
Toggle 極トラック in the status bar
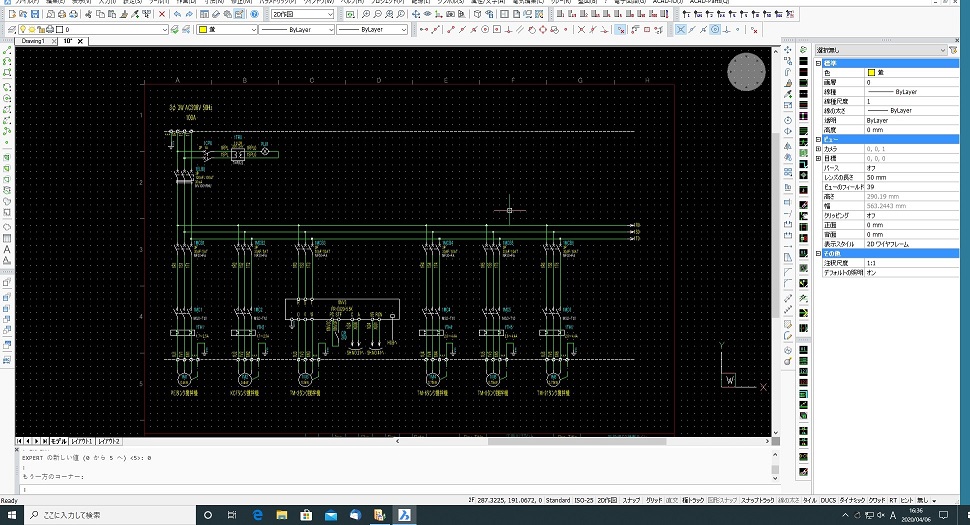point(693,500)
